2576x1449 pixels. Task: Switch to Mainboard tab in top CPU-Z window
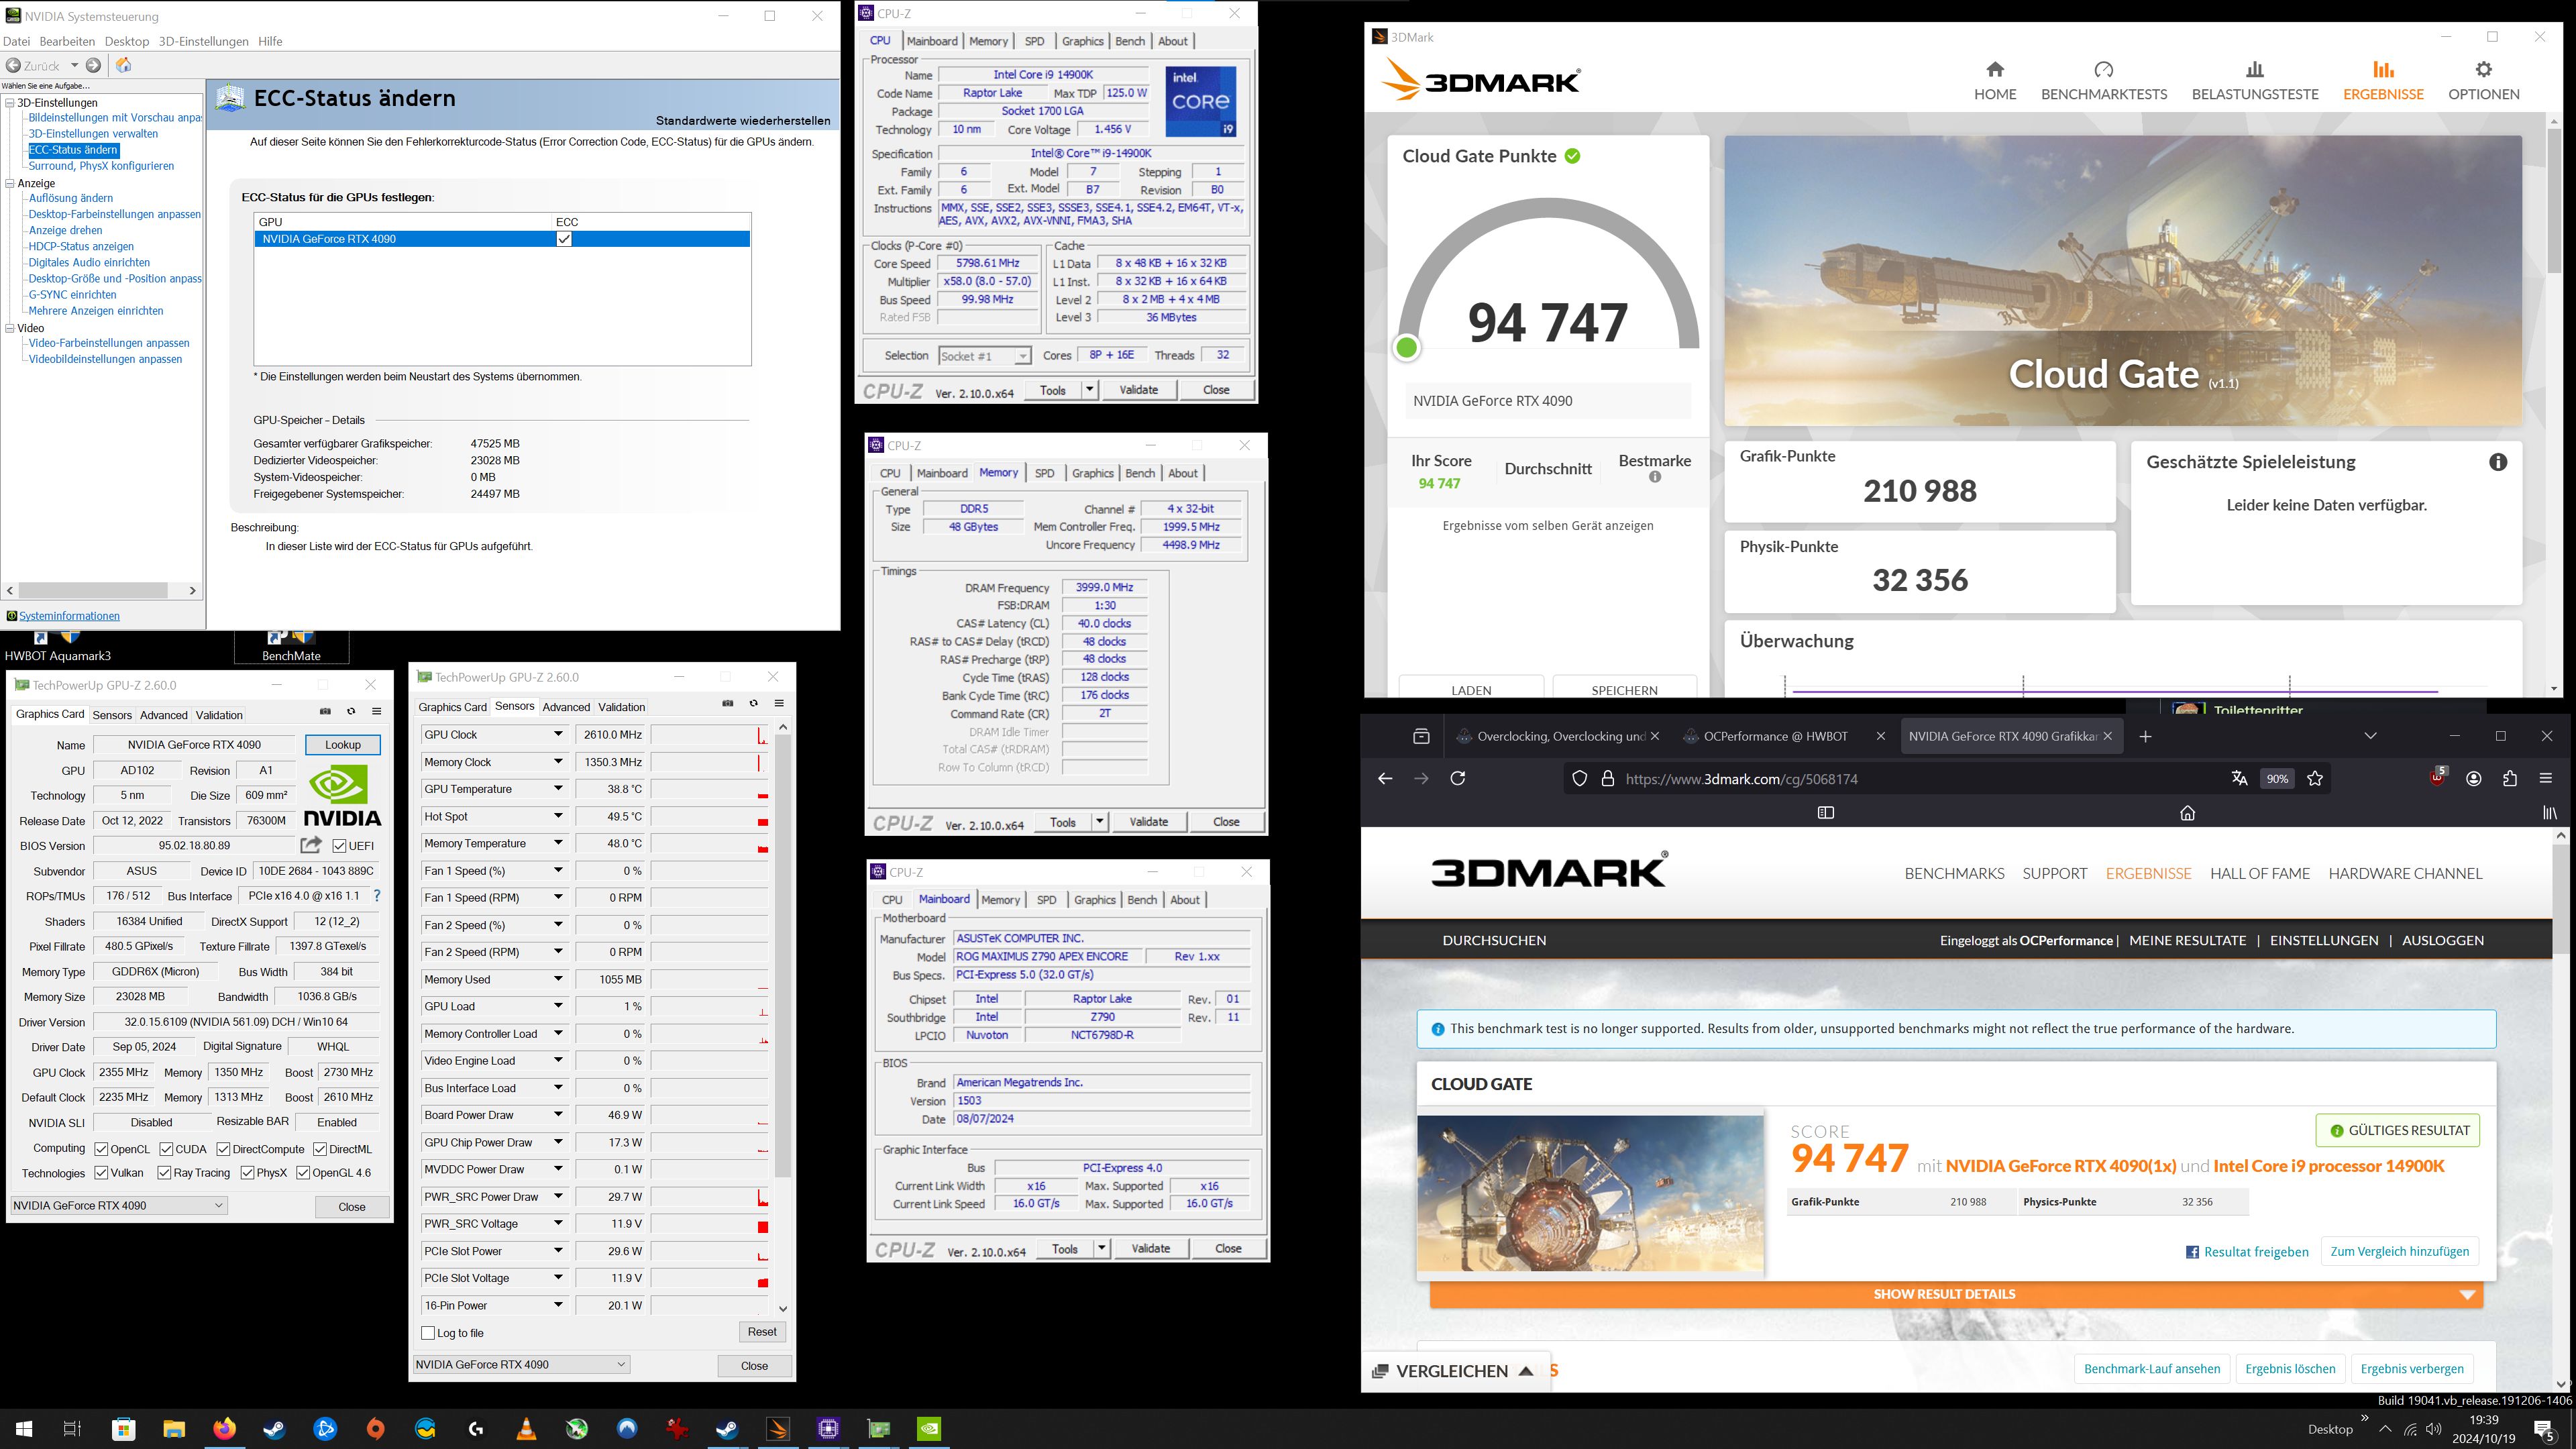[x=932, y=41]
